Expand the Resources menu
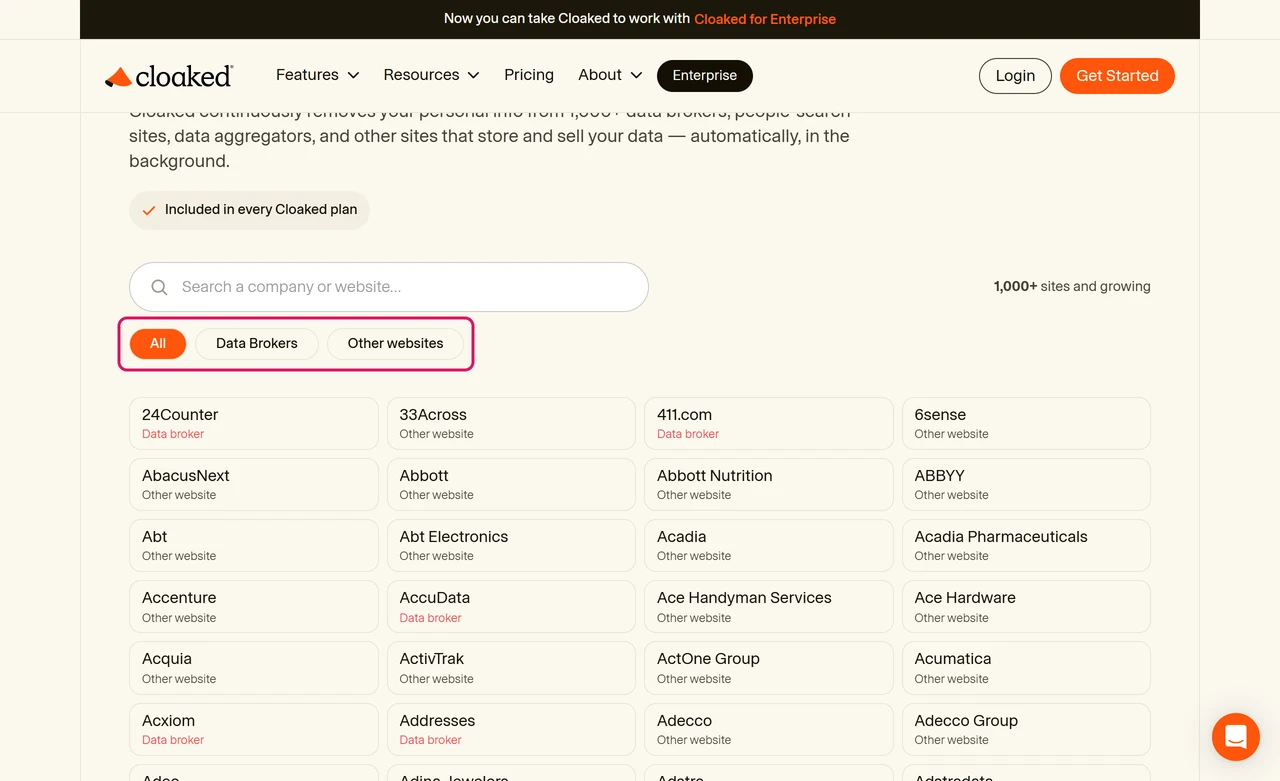1280x781 pixels. 431,75
